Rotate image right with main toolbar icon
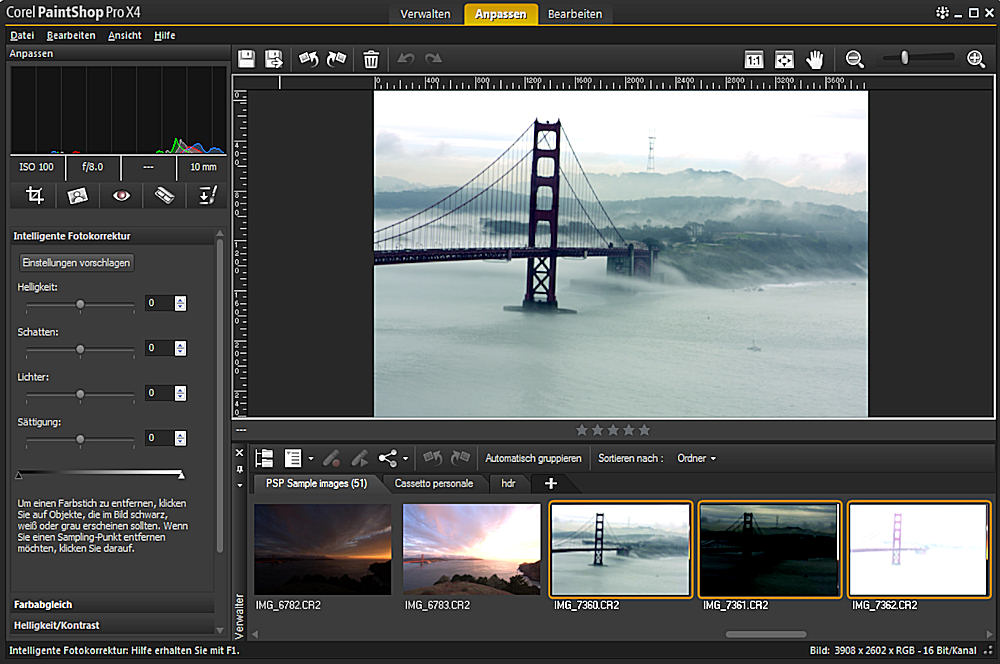This screenshot has height=664, width=1000. tap(336, 59)
